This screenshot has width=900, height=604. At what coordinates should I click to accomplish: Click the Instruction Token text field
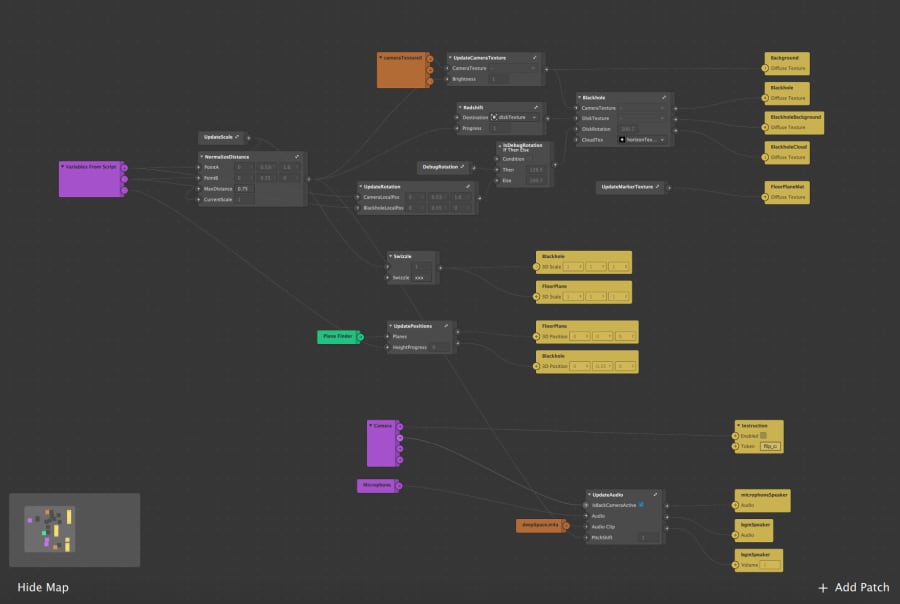click(x=770, y=446)
